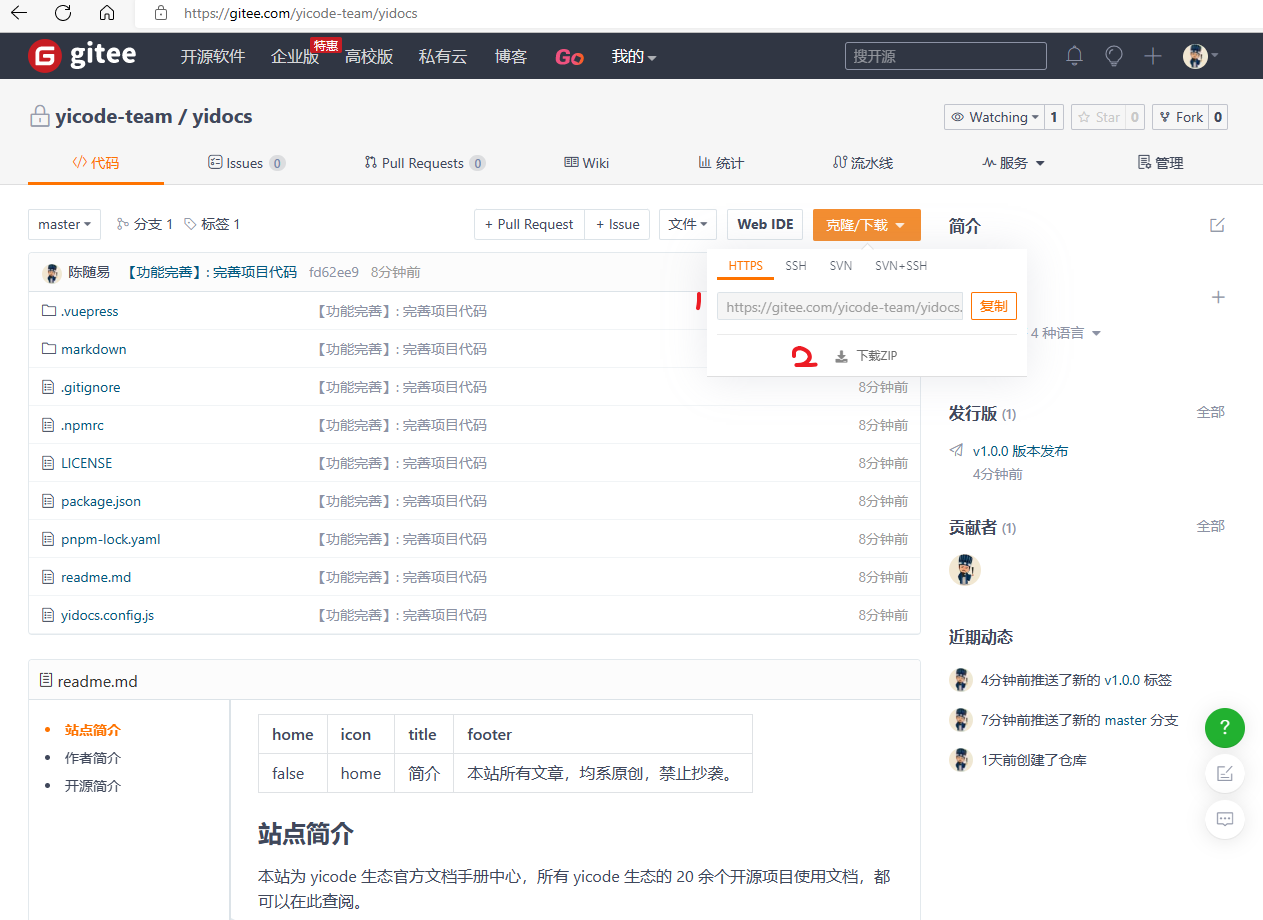The width and height of the screenshot is (1263, 920).
Task: Select the HTTPS clone tab
Action: [745, 266]
